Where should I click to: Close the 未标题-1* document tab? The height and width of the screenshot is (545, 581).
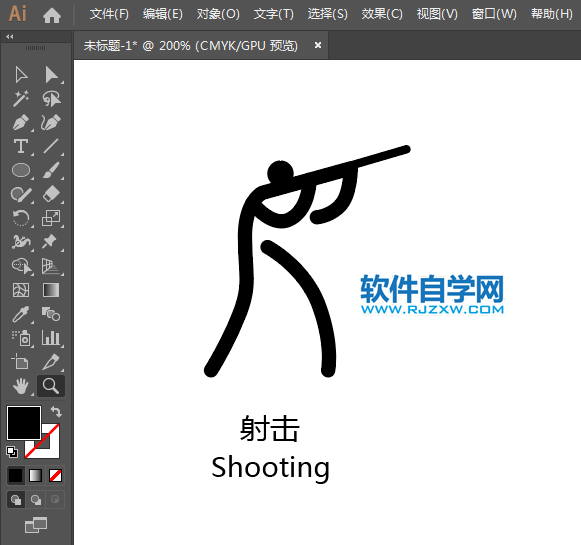(318, 45)
